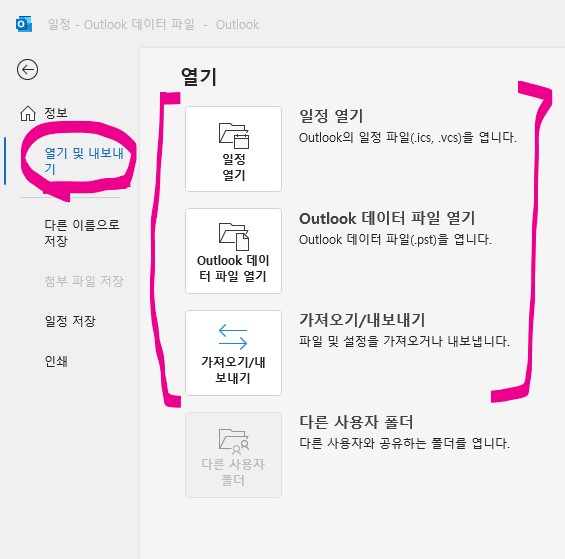This screenshot has height=559, width=565.
Task: Click the 열기 page title
Action: point(199,77)
